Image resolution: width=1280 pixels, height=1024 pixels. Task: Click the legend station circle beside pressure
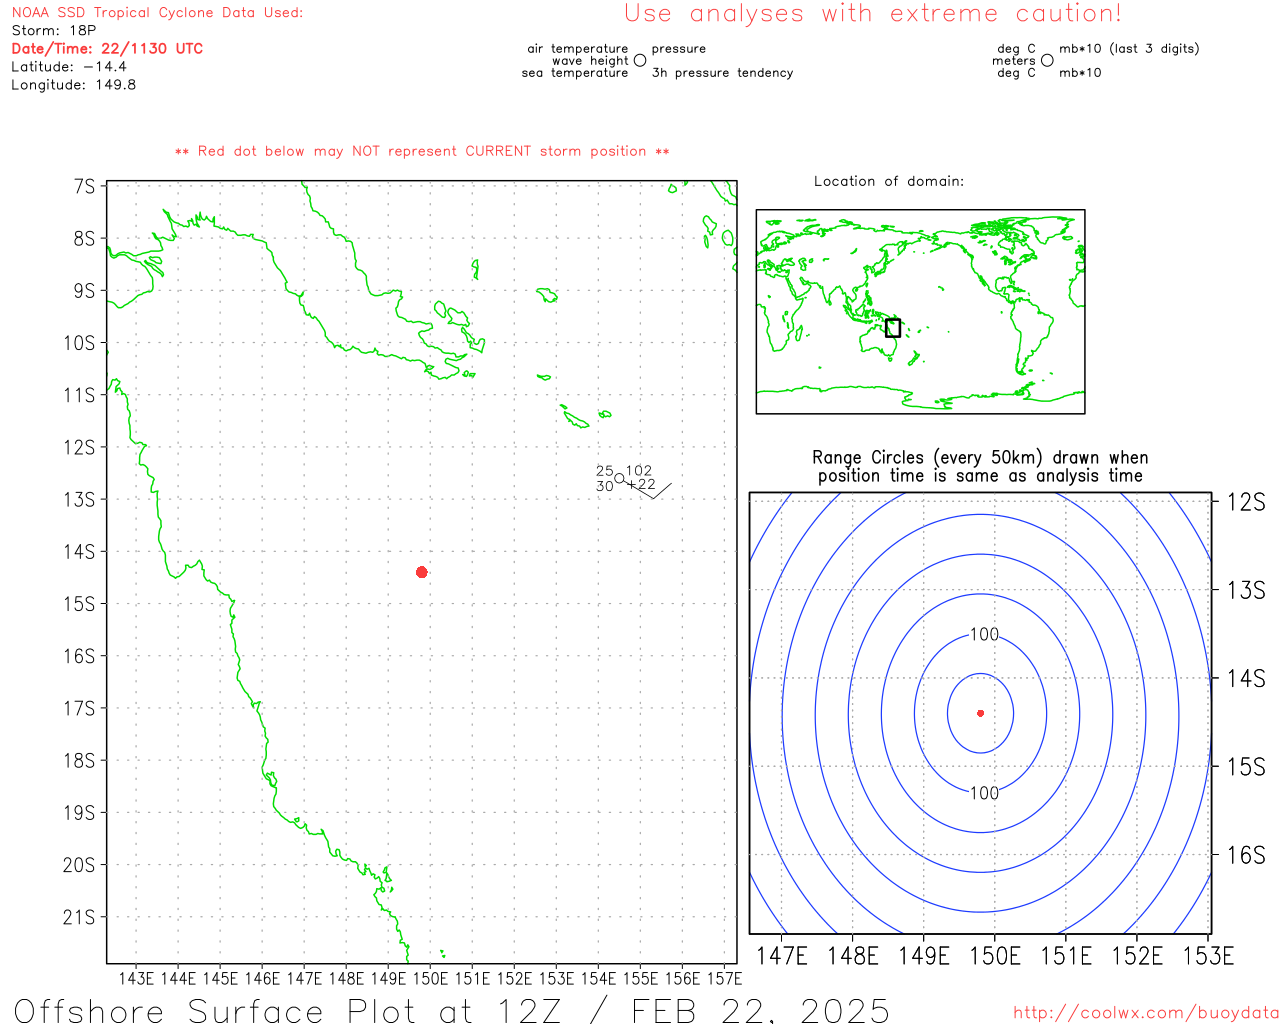(x=640, y=61)
